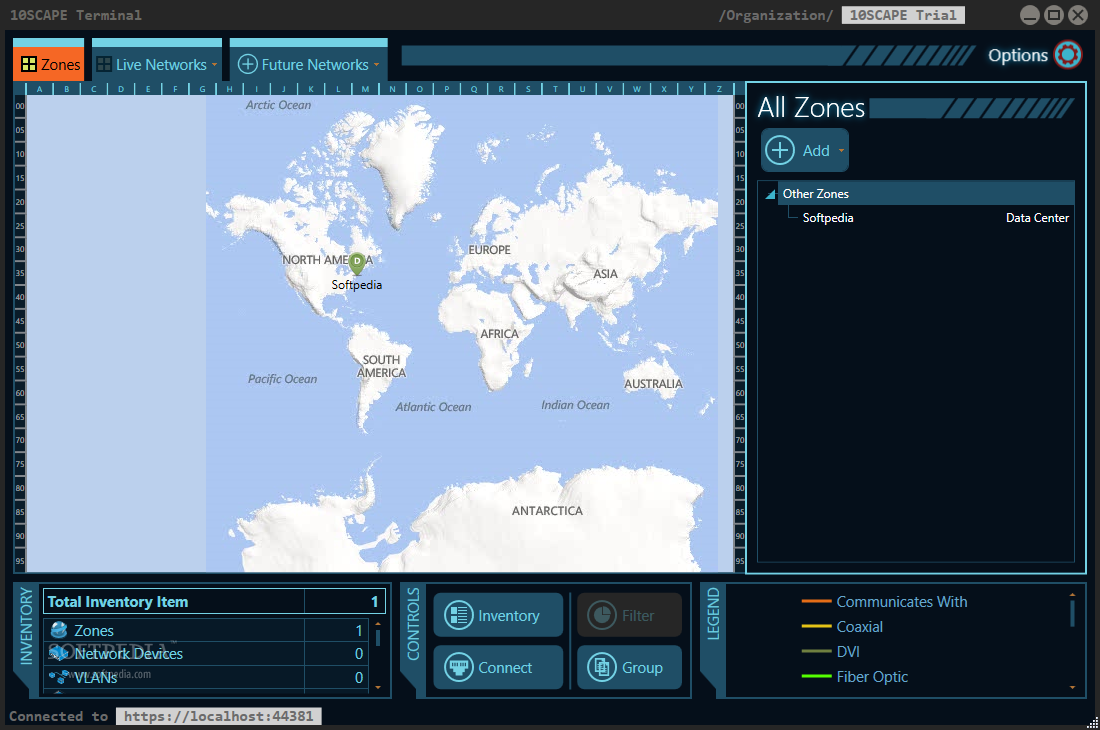
Task: Click the Fiber Optic legend entry
Action: 872,677
